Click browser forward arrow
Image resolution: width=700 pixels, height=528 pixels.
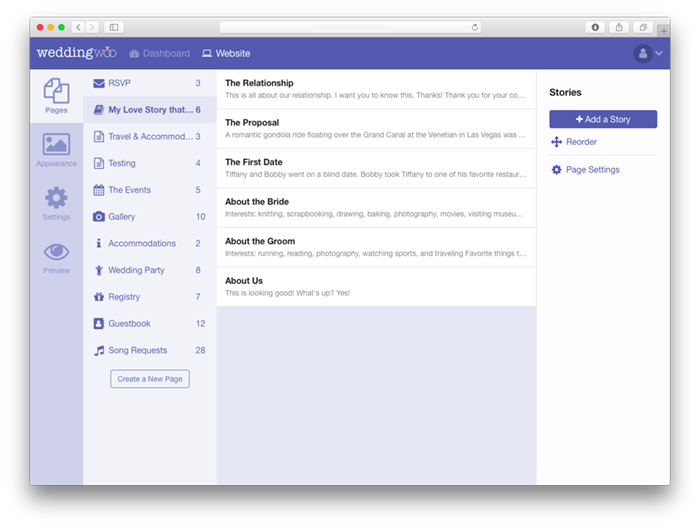[x=92, y=27]
